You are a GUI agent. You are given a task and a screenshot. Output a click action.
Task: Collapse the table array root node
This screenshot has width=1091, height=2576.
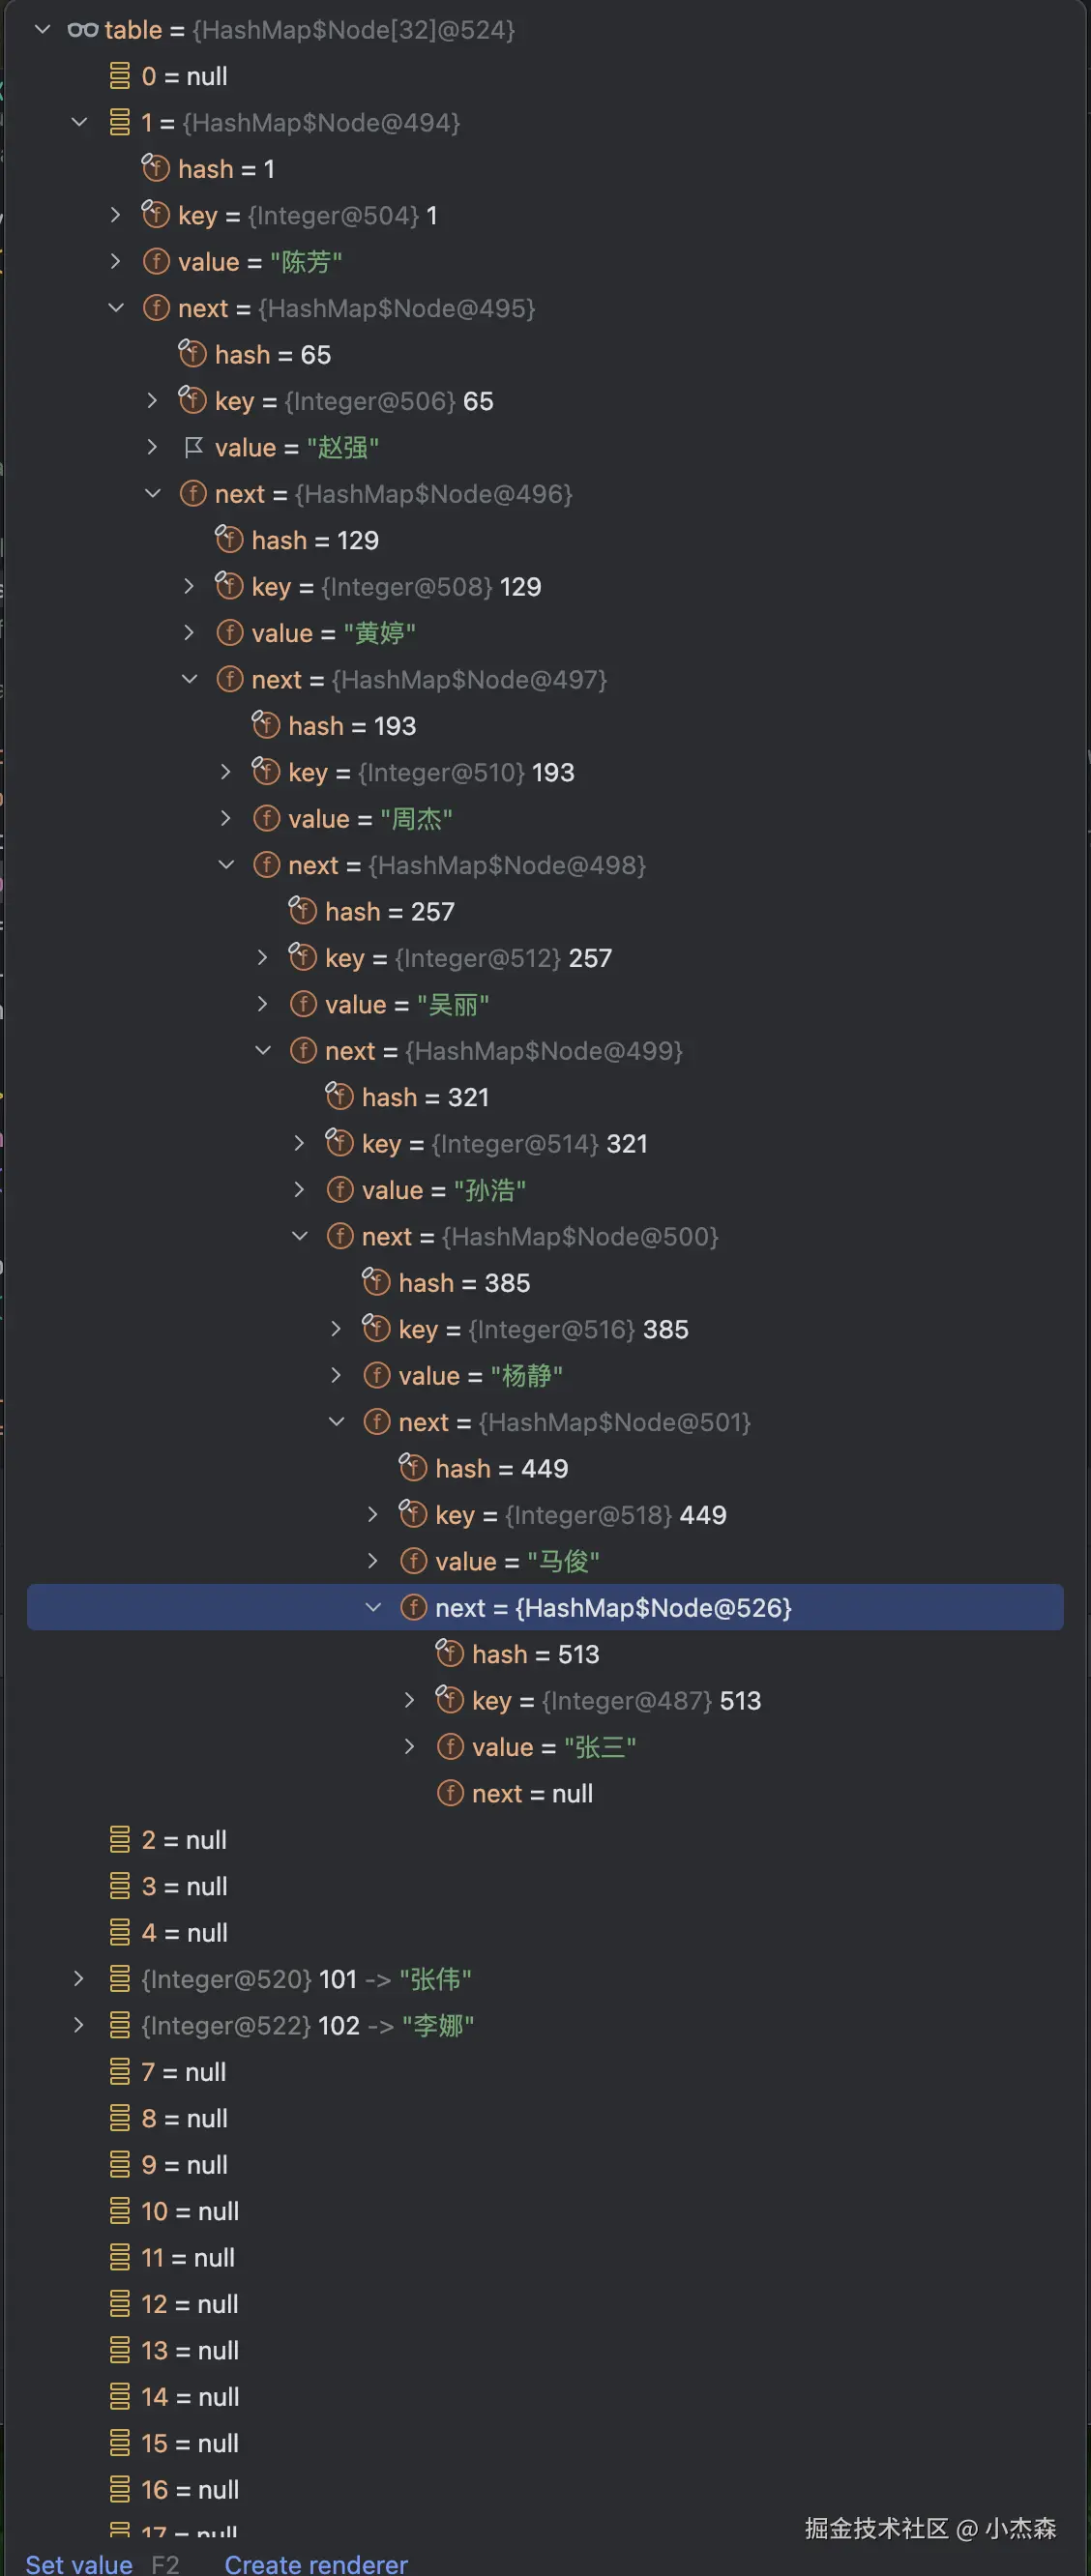(x=42, y=30)
